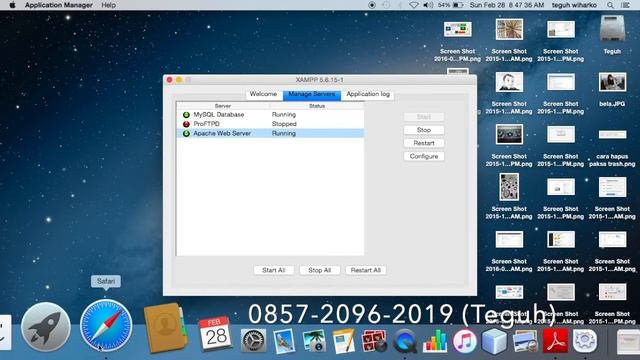Click the Stopped status cell

coord(284,124)
